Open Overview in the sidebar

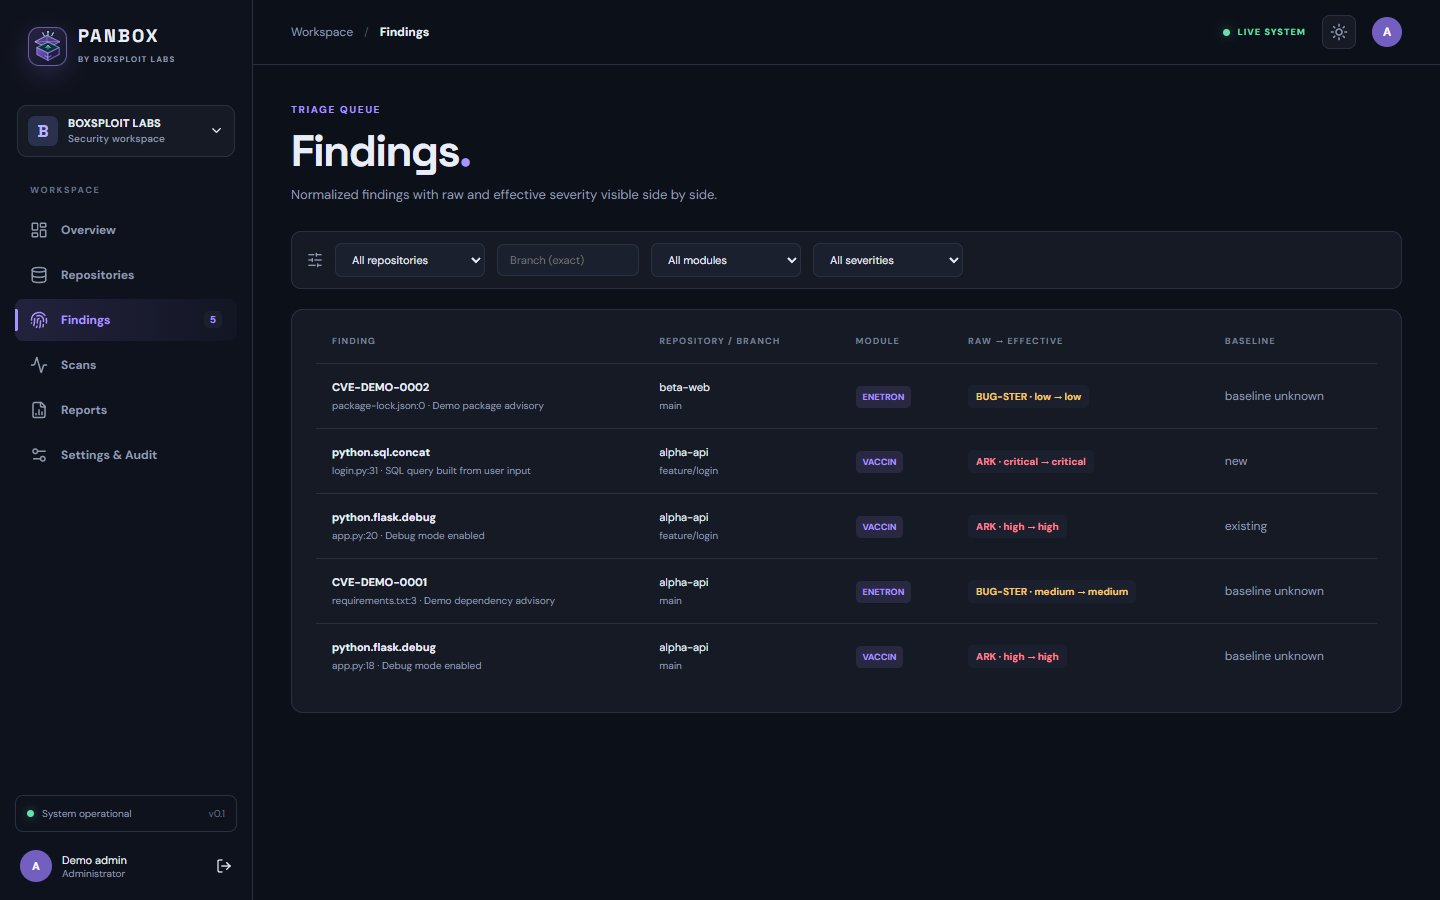tap(126, 230)
